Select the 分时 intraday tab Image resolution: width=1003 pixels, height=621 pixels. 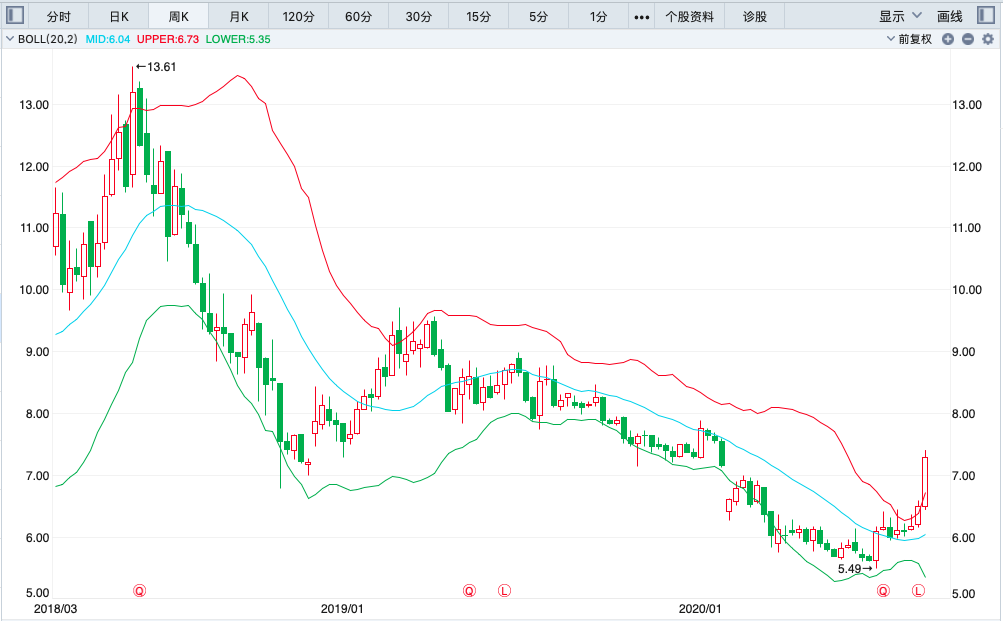[x=59, y=16]
